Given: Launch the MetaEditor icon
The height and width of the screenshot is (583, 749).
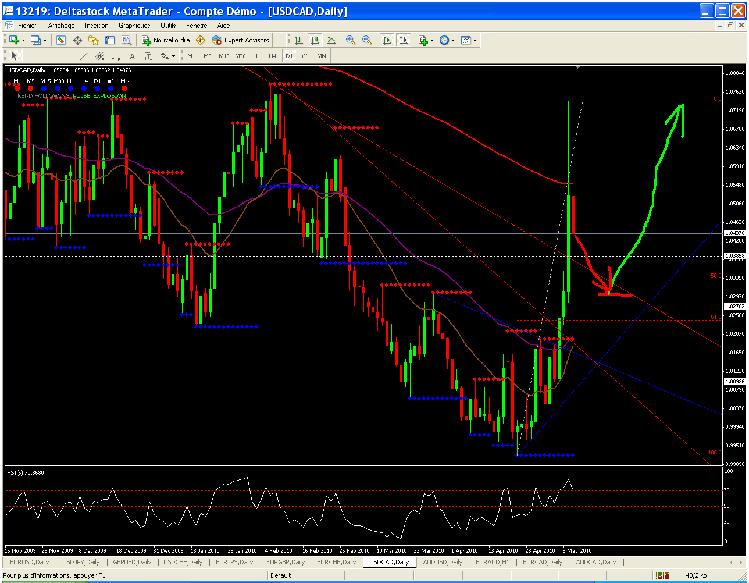Looking at the screenshot, I should (201, 40).
